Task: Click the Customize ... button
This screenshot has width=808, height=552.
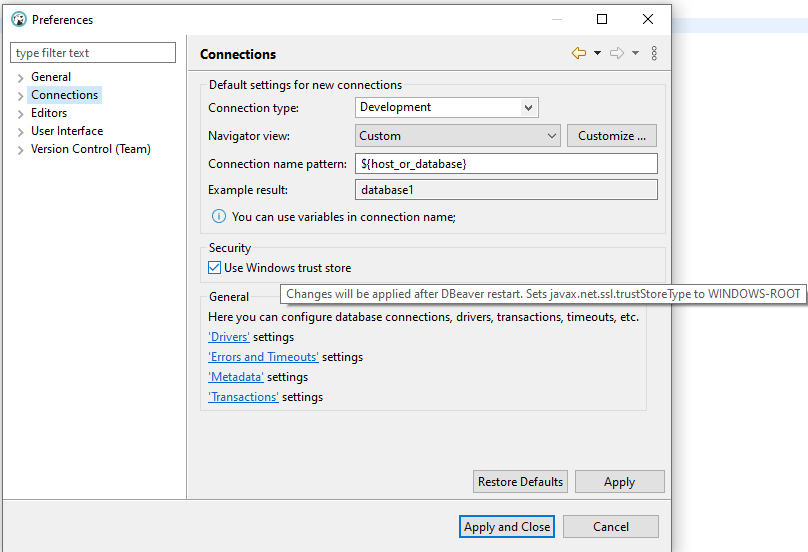Action: (612, 136)
